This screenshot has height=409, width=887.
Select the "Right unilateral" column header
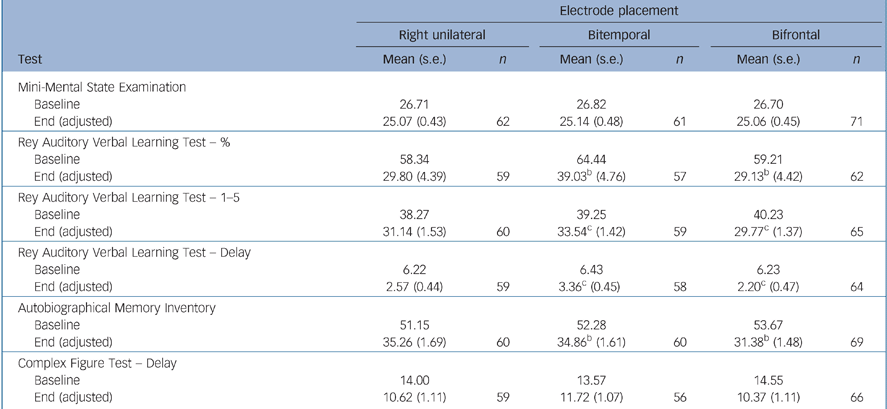tap(428, 35)
